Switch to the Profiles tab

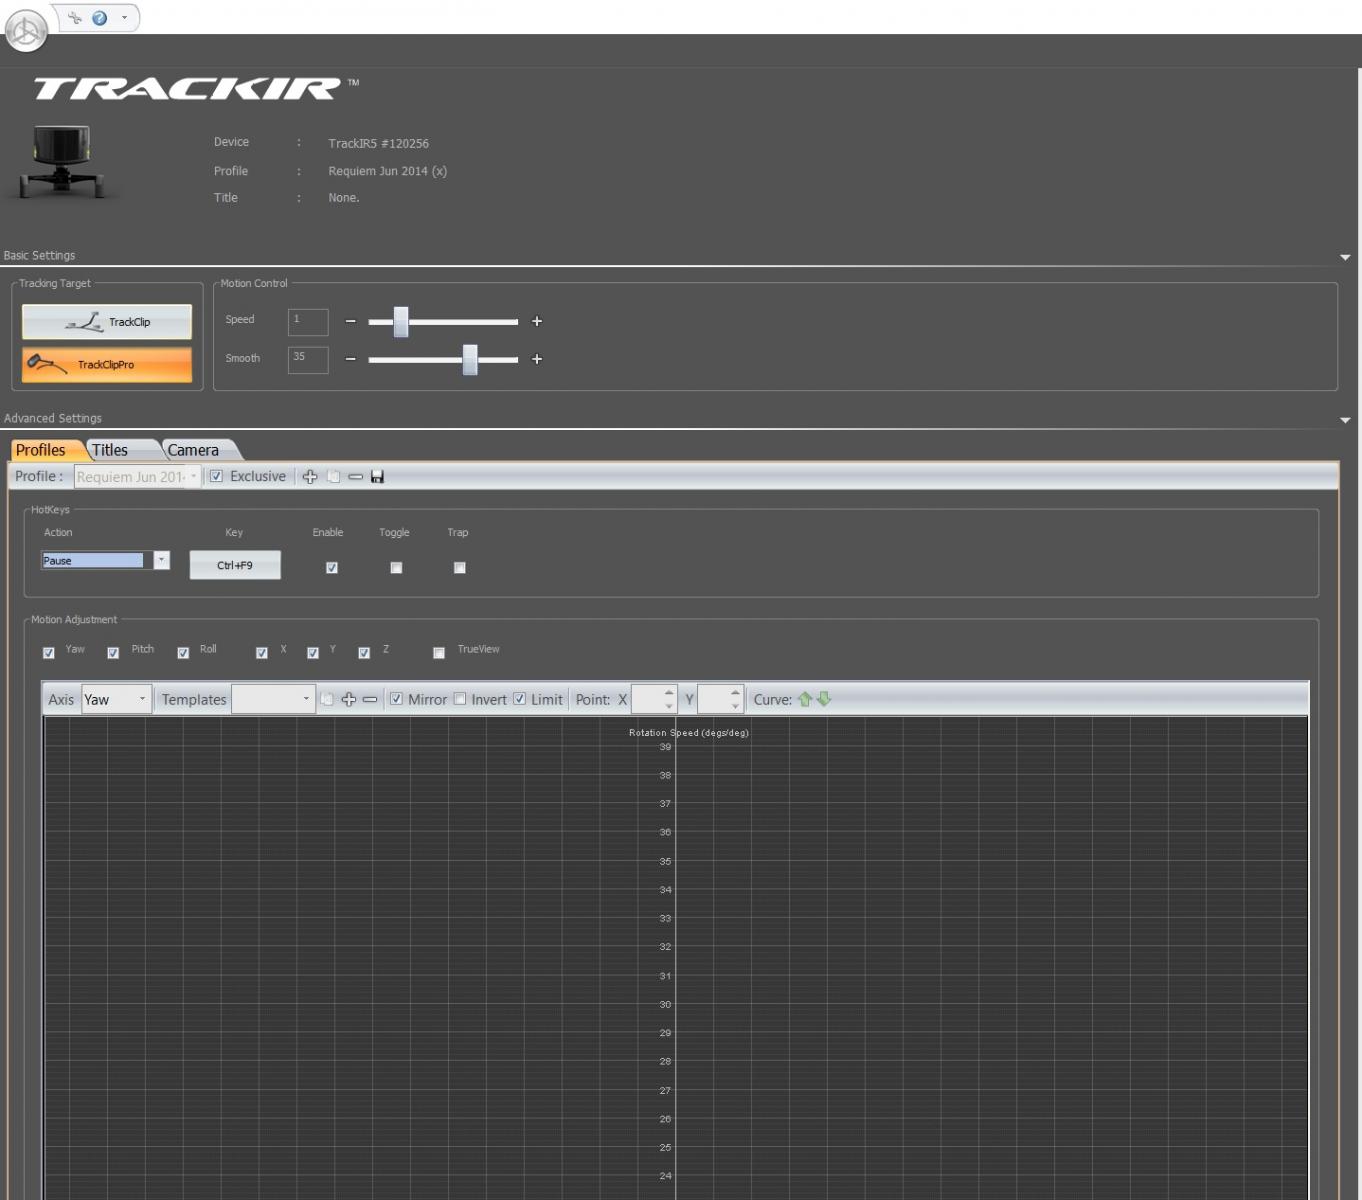pos(41,450)
